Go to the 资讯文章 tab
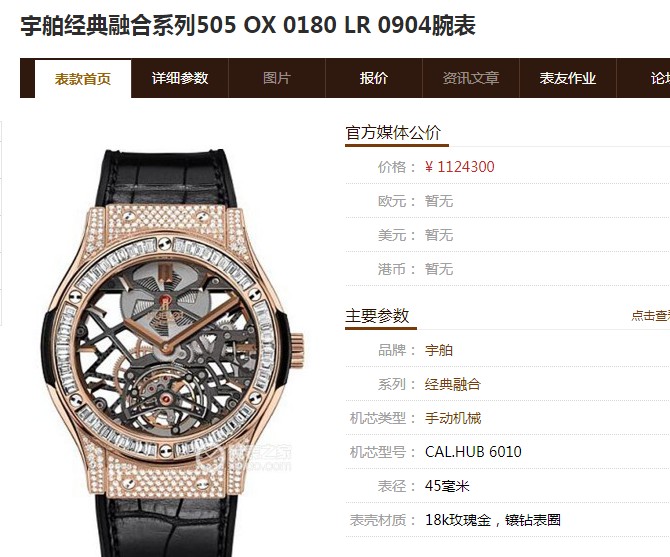The height and width of the screenshot is (557, 670). [471, 78]
